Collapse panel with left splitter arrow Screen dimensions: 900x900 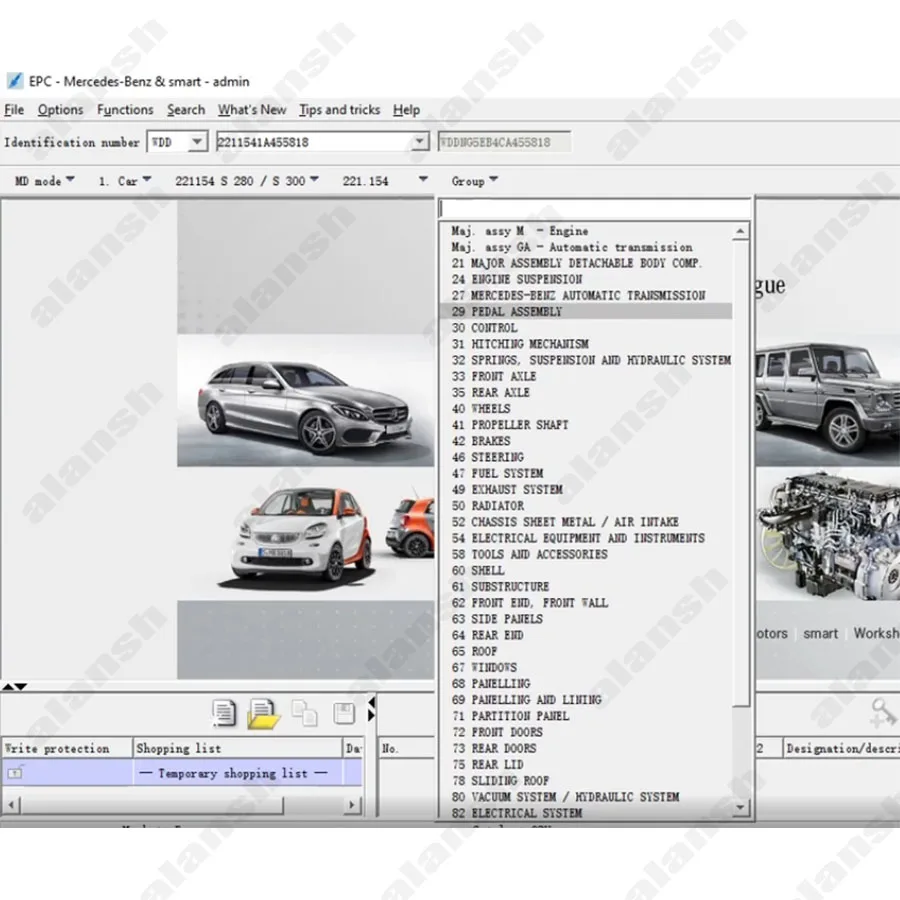371,703
